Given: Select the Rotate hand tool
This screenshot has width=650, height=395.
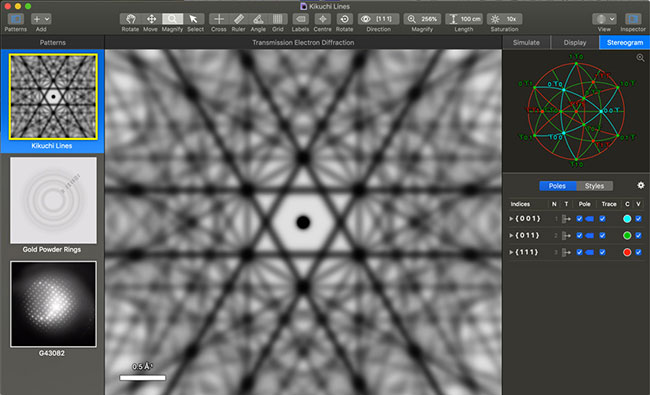Looking at the screenshot, I should pos(130,19).
